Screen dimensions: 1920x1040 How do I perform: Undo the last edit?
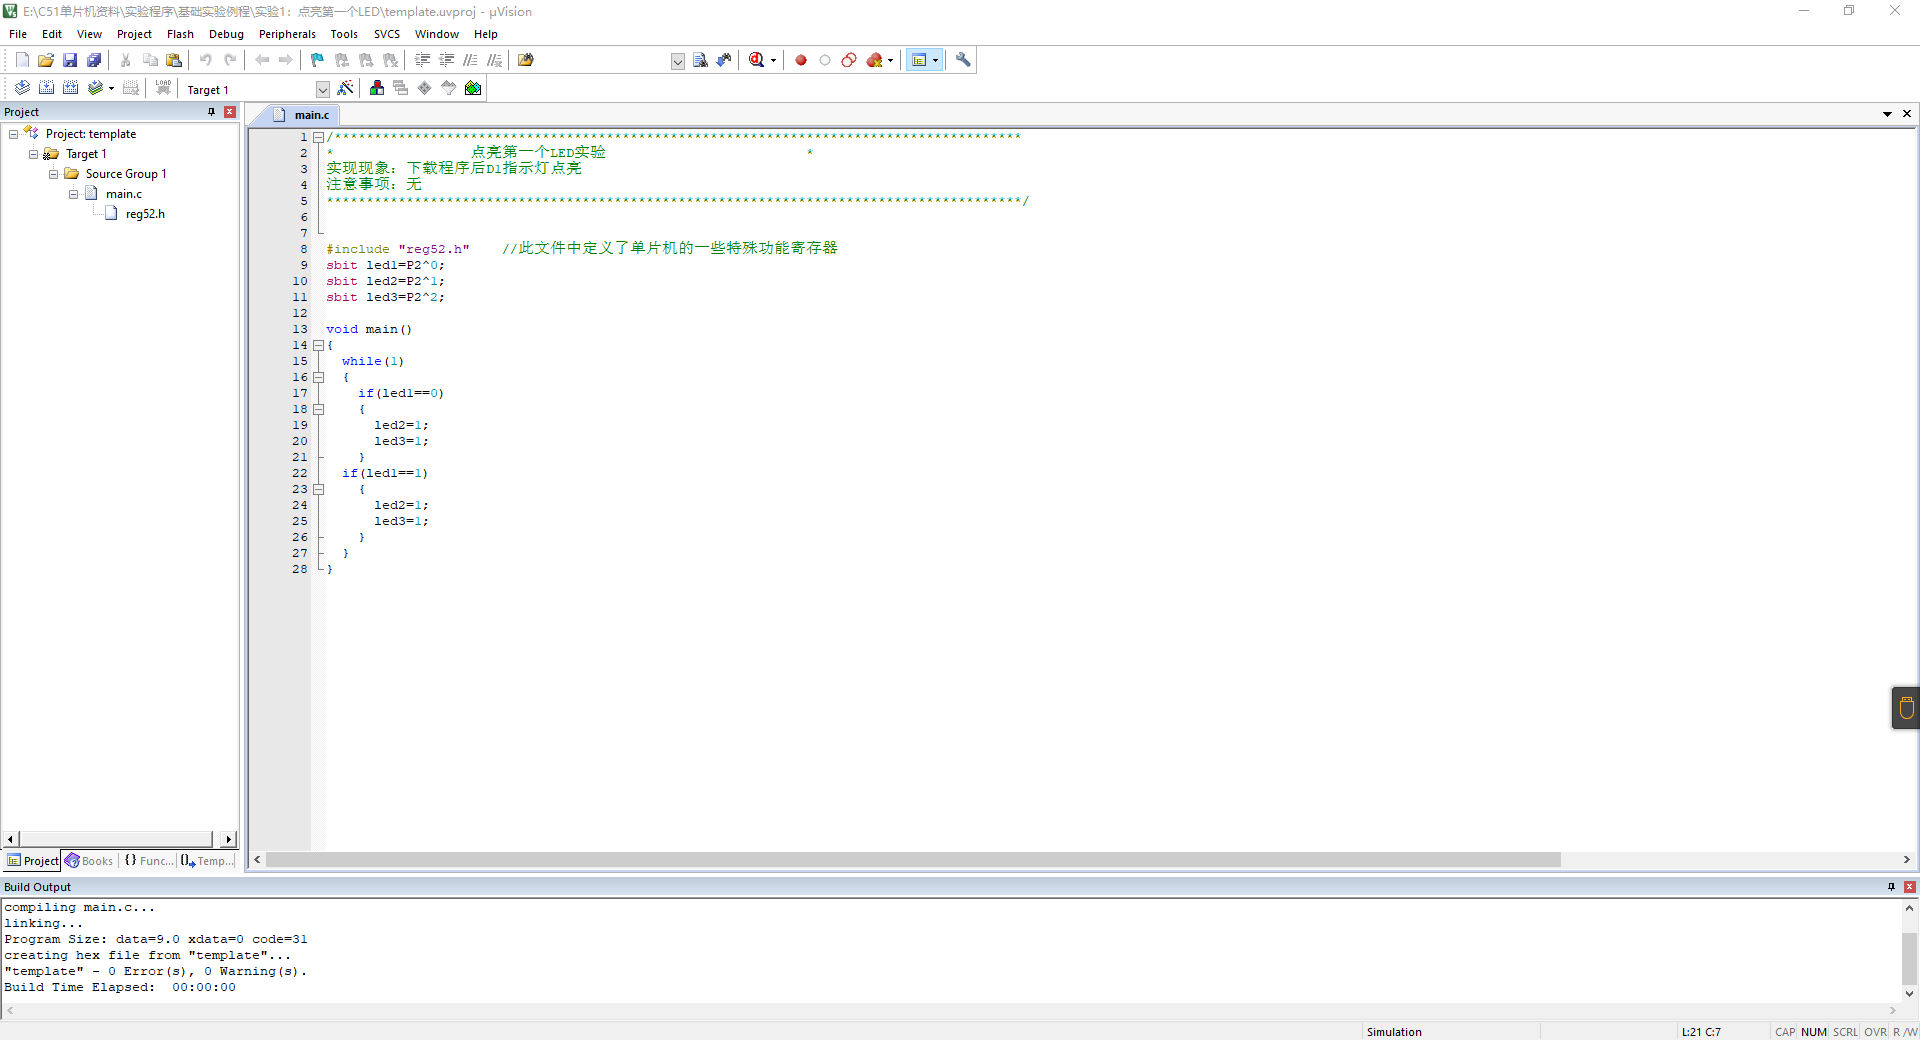click(206, 60)
